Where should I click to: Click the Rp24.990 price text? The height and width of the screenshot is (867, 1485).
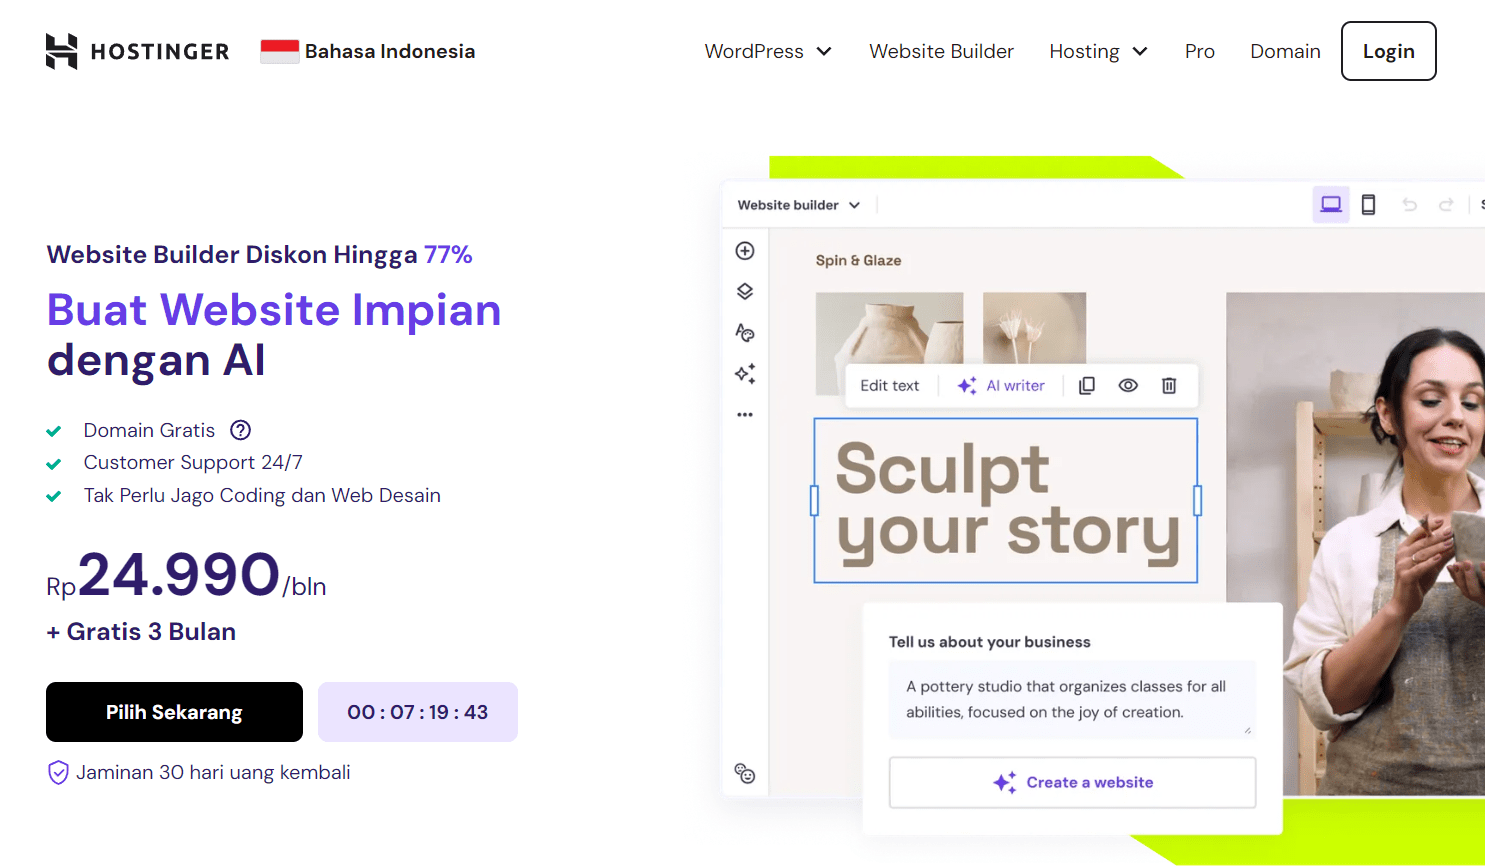186,575
